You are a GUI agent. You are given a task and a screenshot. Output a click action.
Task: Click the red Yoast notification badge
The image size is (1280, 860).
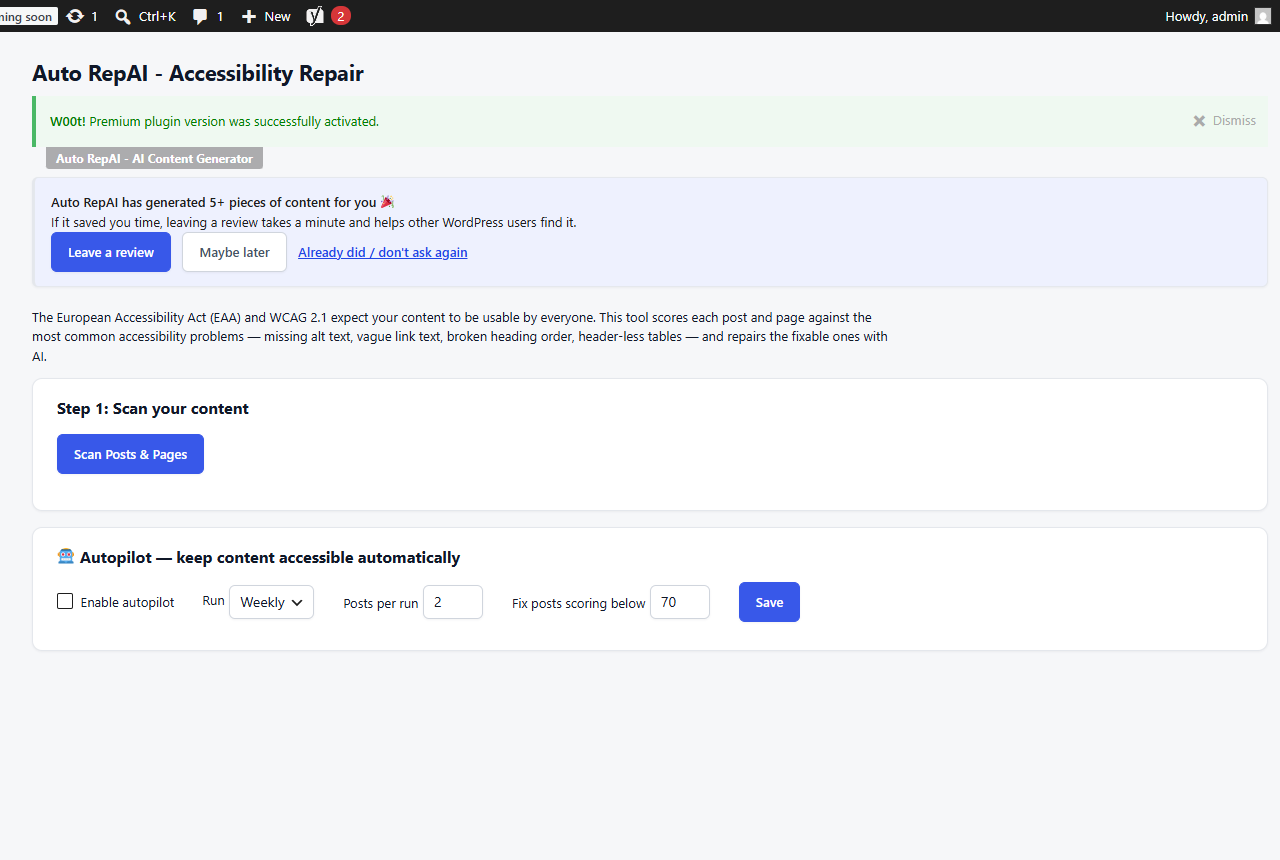[x=341, y=16]
